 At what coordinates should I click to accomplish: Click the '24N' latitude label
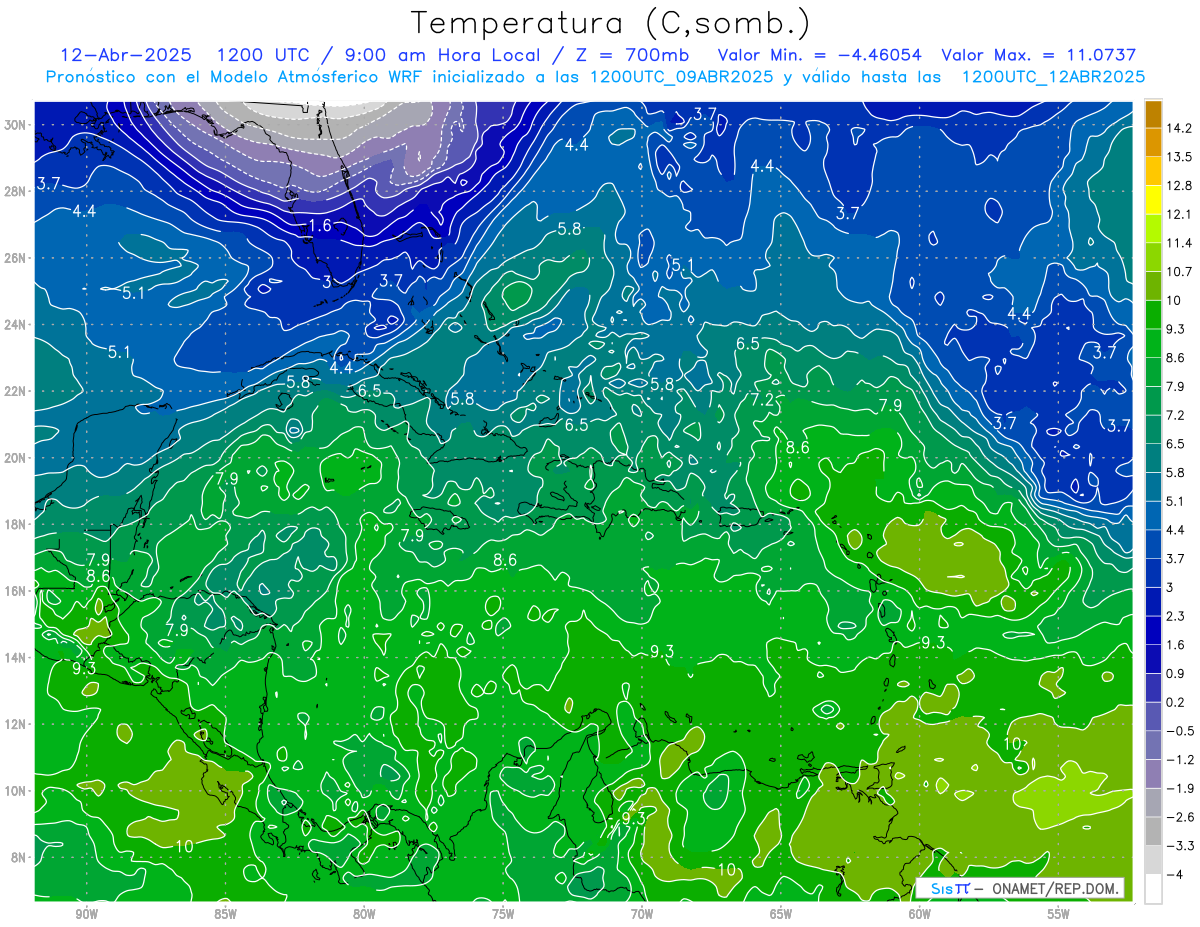(15, 324)
